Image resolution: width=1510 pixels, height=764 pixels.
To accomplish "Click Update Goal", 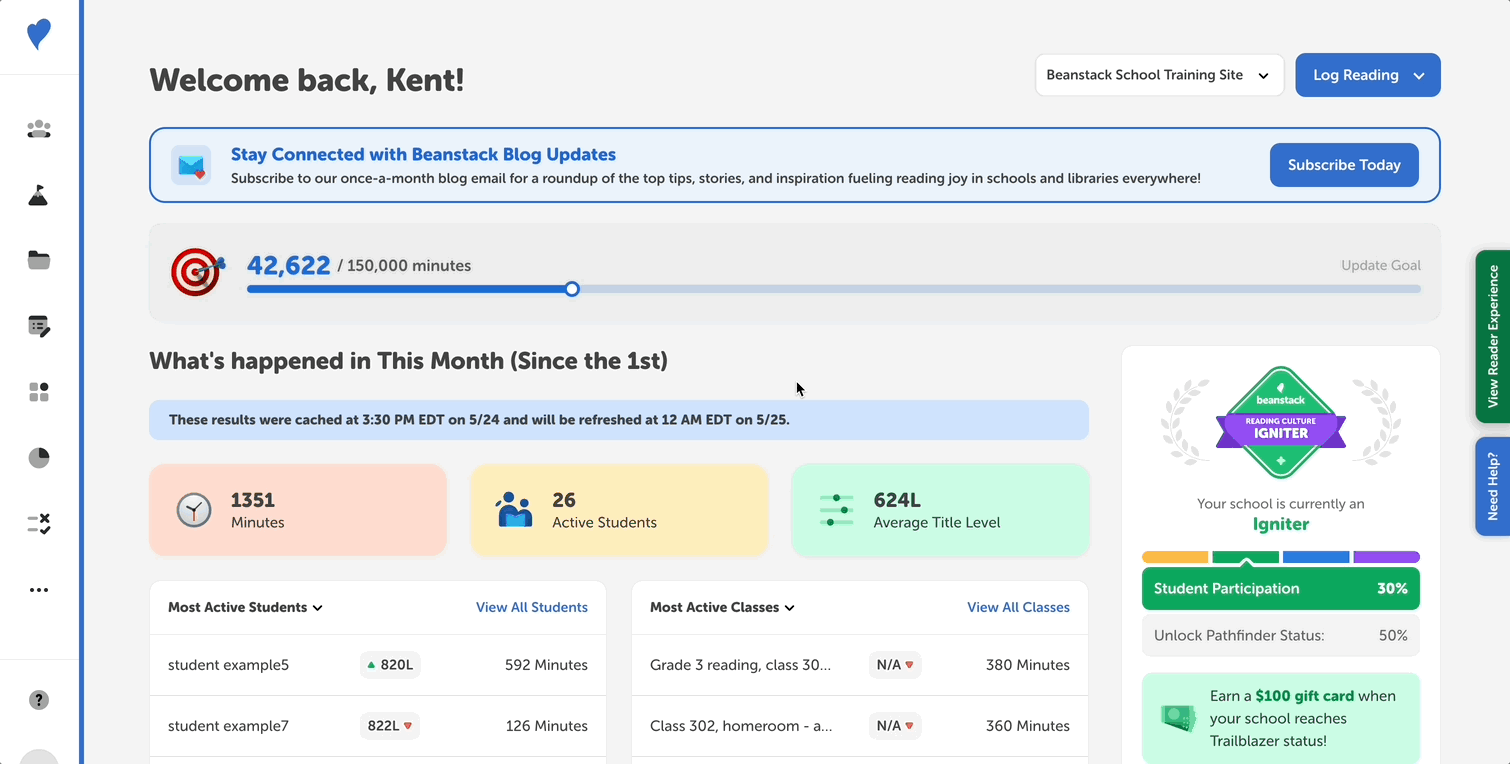I will (x=1381, y=265).
